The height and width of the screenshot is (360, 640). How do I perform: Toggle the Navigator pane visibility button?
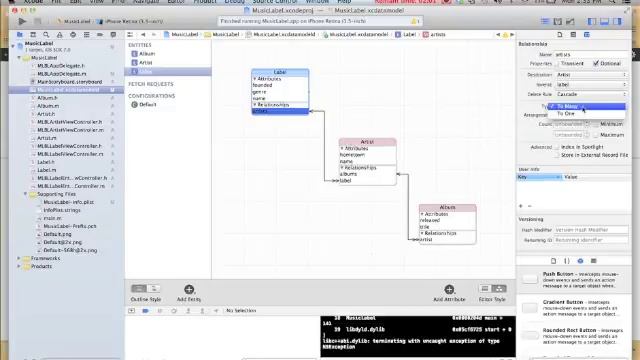pos(591,21)
